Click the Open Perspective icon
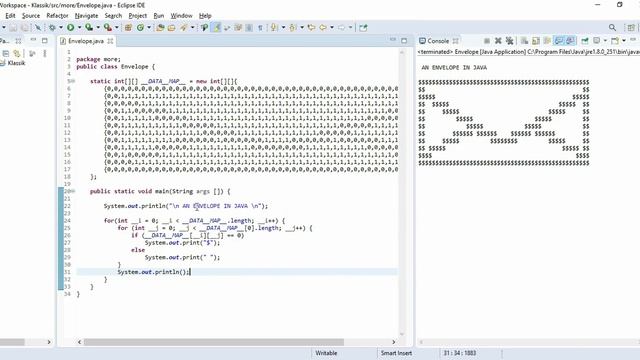 [x=631, y=27]
